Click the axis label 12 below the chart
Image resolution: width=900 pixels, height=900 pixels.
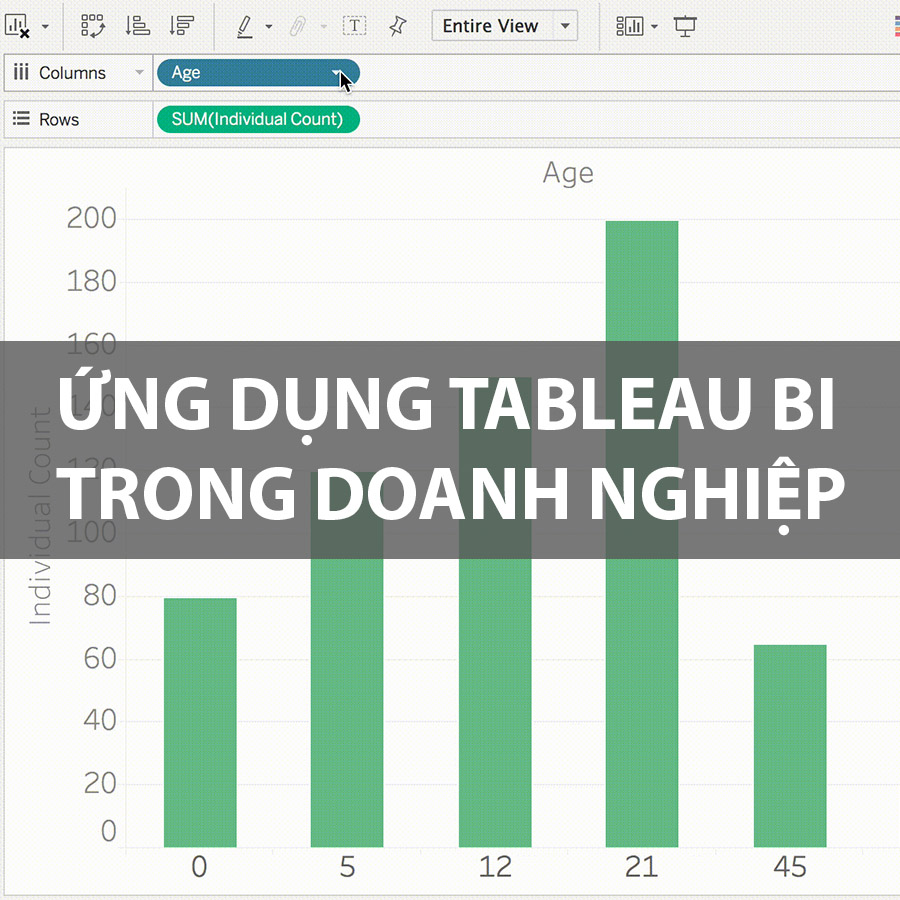point(495,867)
